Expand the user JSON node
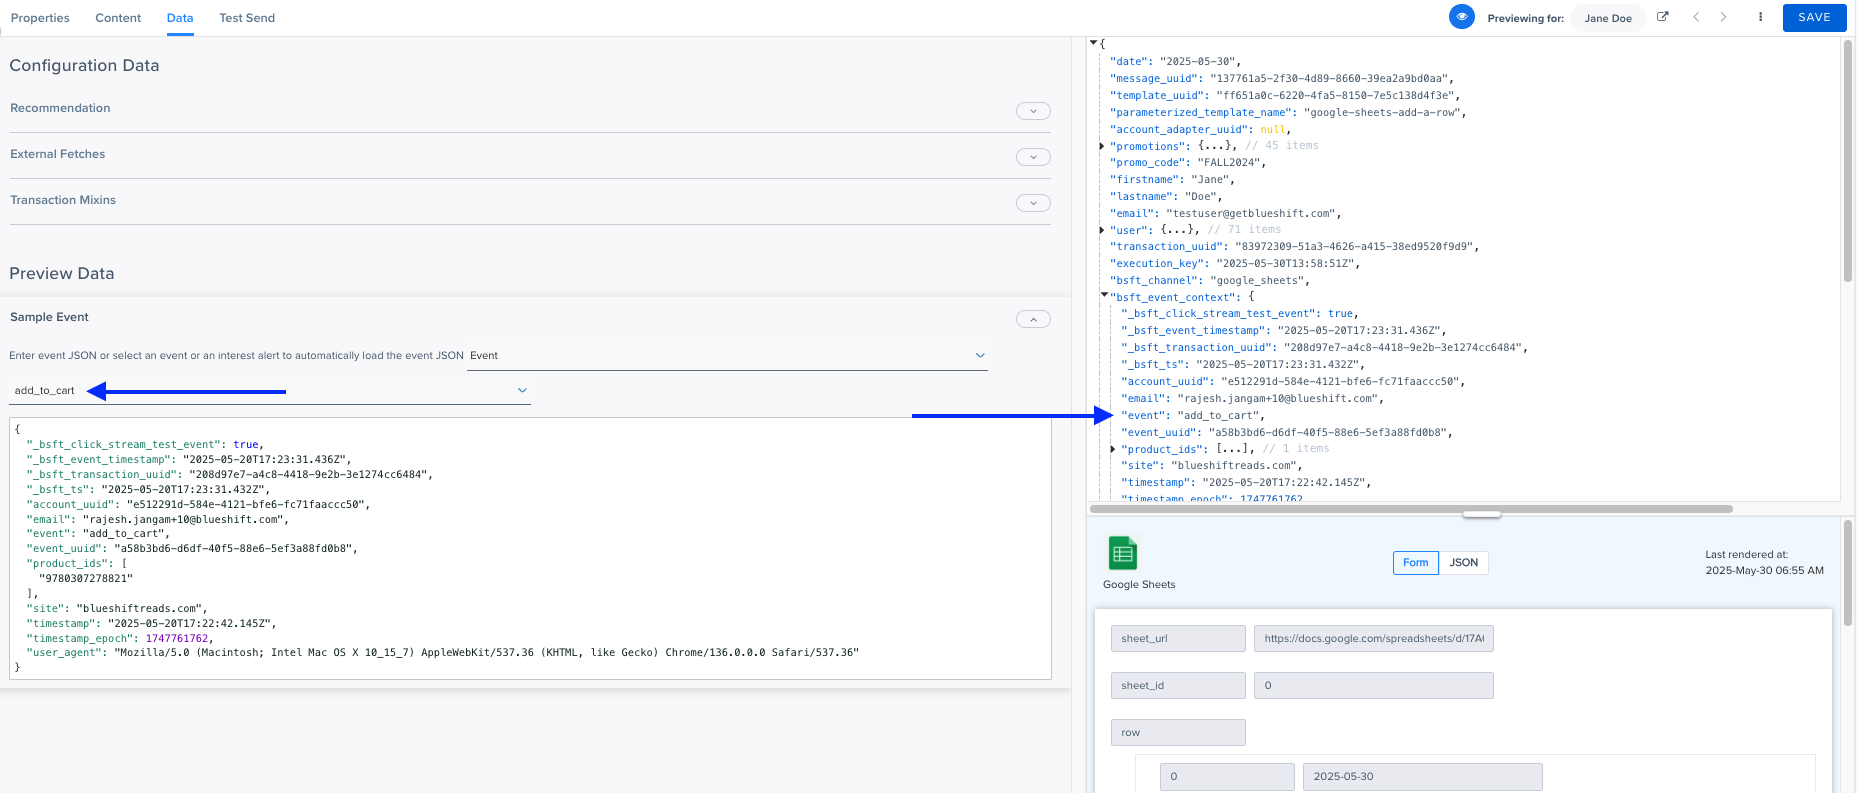The width and height of the screenshot is (1858, 793). pyautogui.click(x=1102, y=230)
